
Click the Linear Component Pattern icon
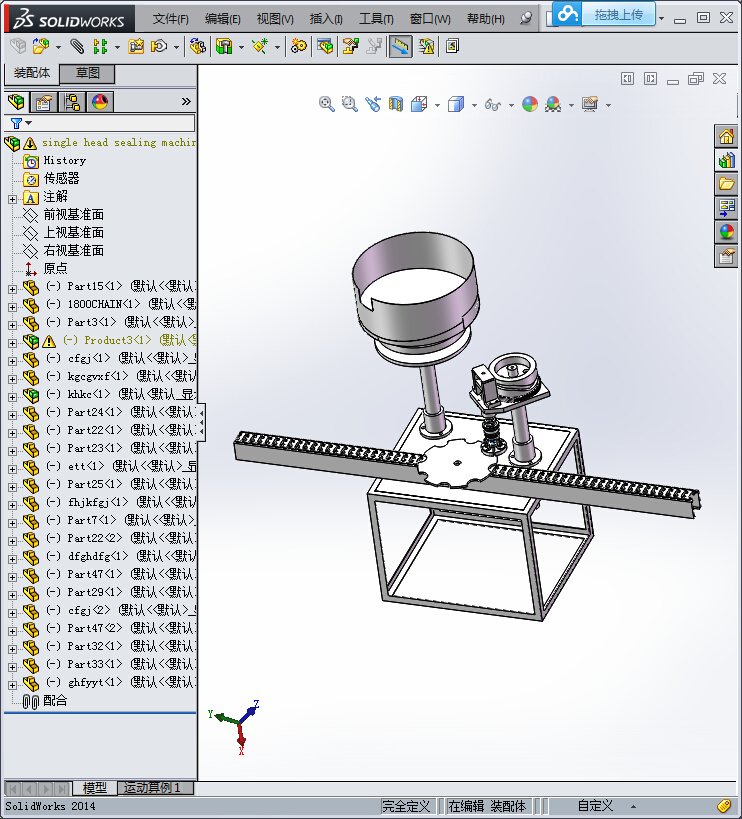(x=100, y=46)
